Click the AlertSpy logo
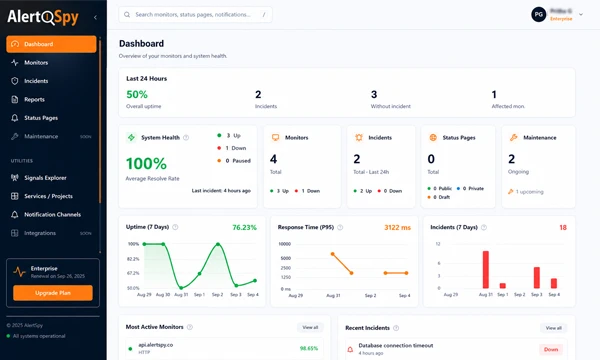The height and width of the screenshot is (360, 600). point(43,17)
